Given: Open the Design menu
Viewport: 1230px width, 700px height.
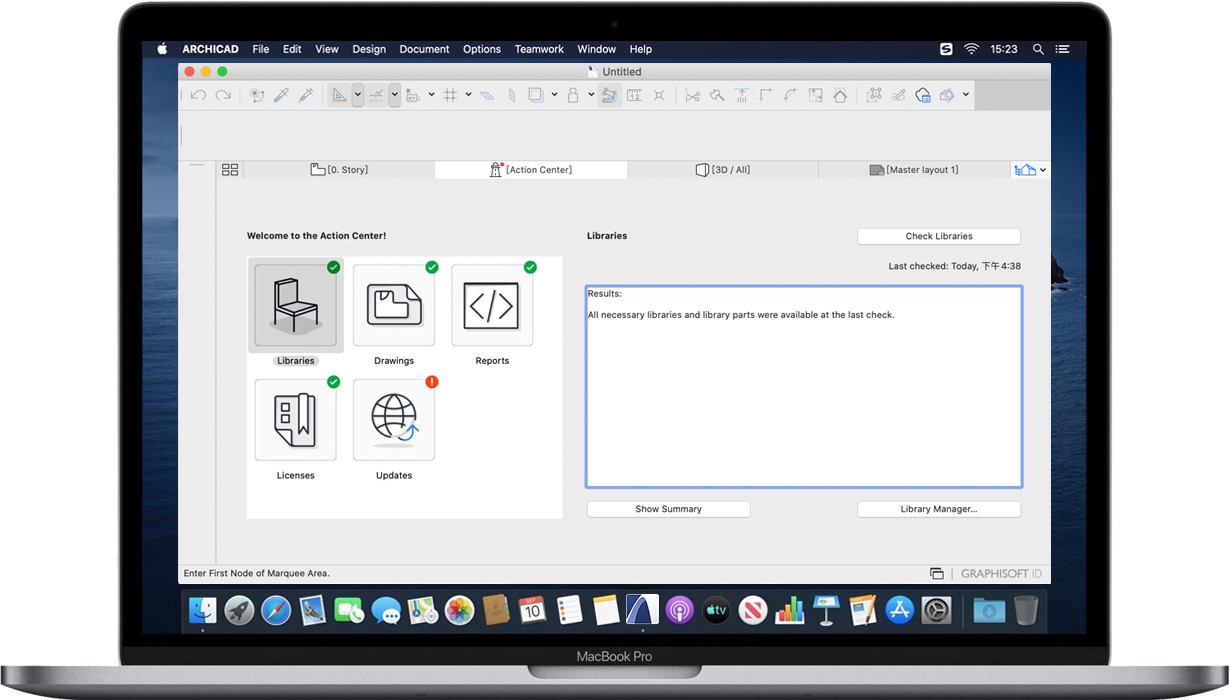Looking at the screenshot, I should (x=368, y=49).
